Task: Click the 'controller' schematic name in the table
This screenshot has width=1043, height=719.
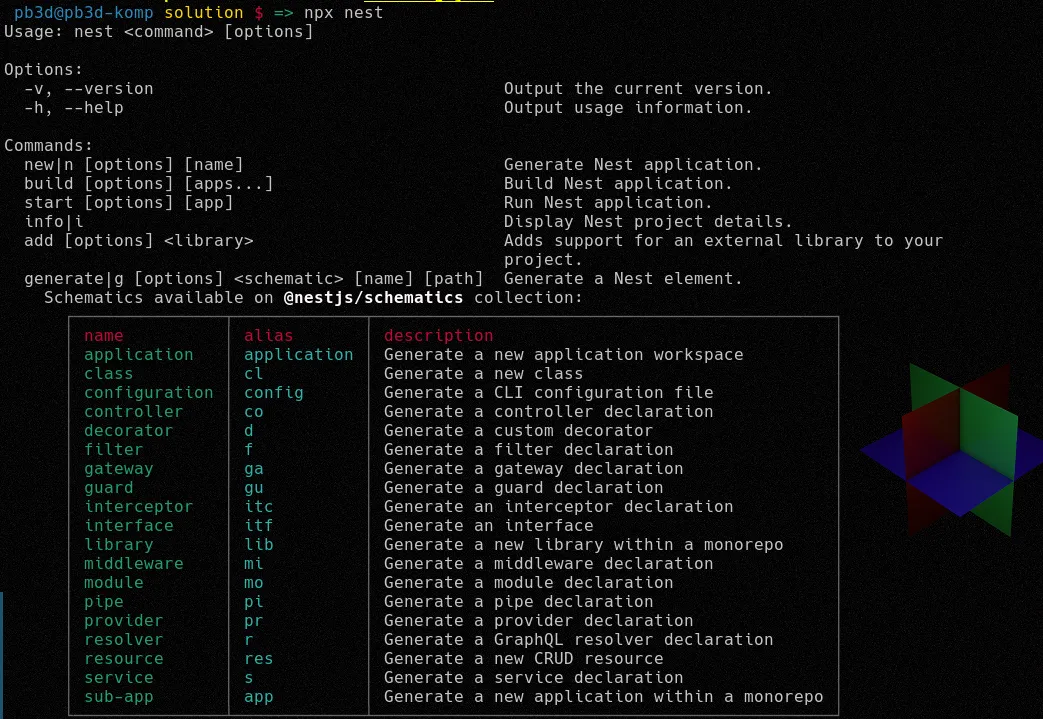Action: click(x=134, y=411)
